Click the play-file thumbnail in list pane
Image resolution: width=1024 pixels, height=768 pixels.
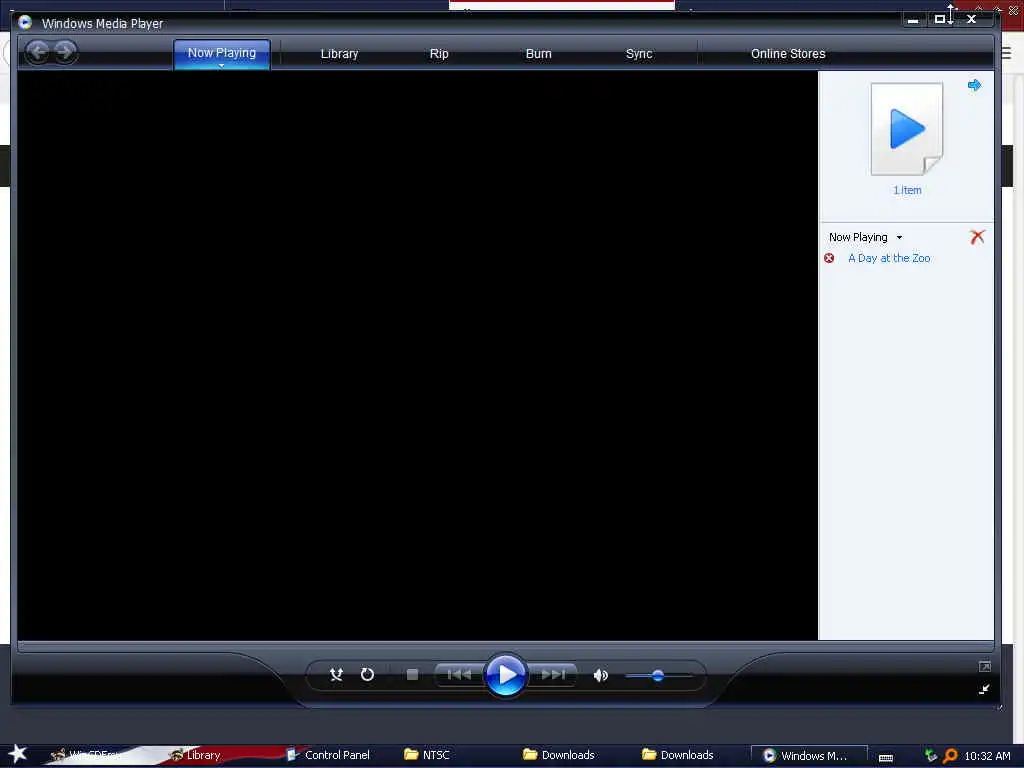click(x=906, y=129)
